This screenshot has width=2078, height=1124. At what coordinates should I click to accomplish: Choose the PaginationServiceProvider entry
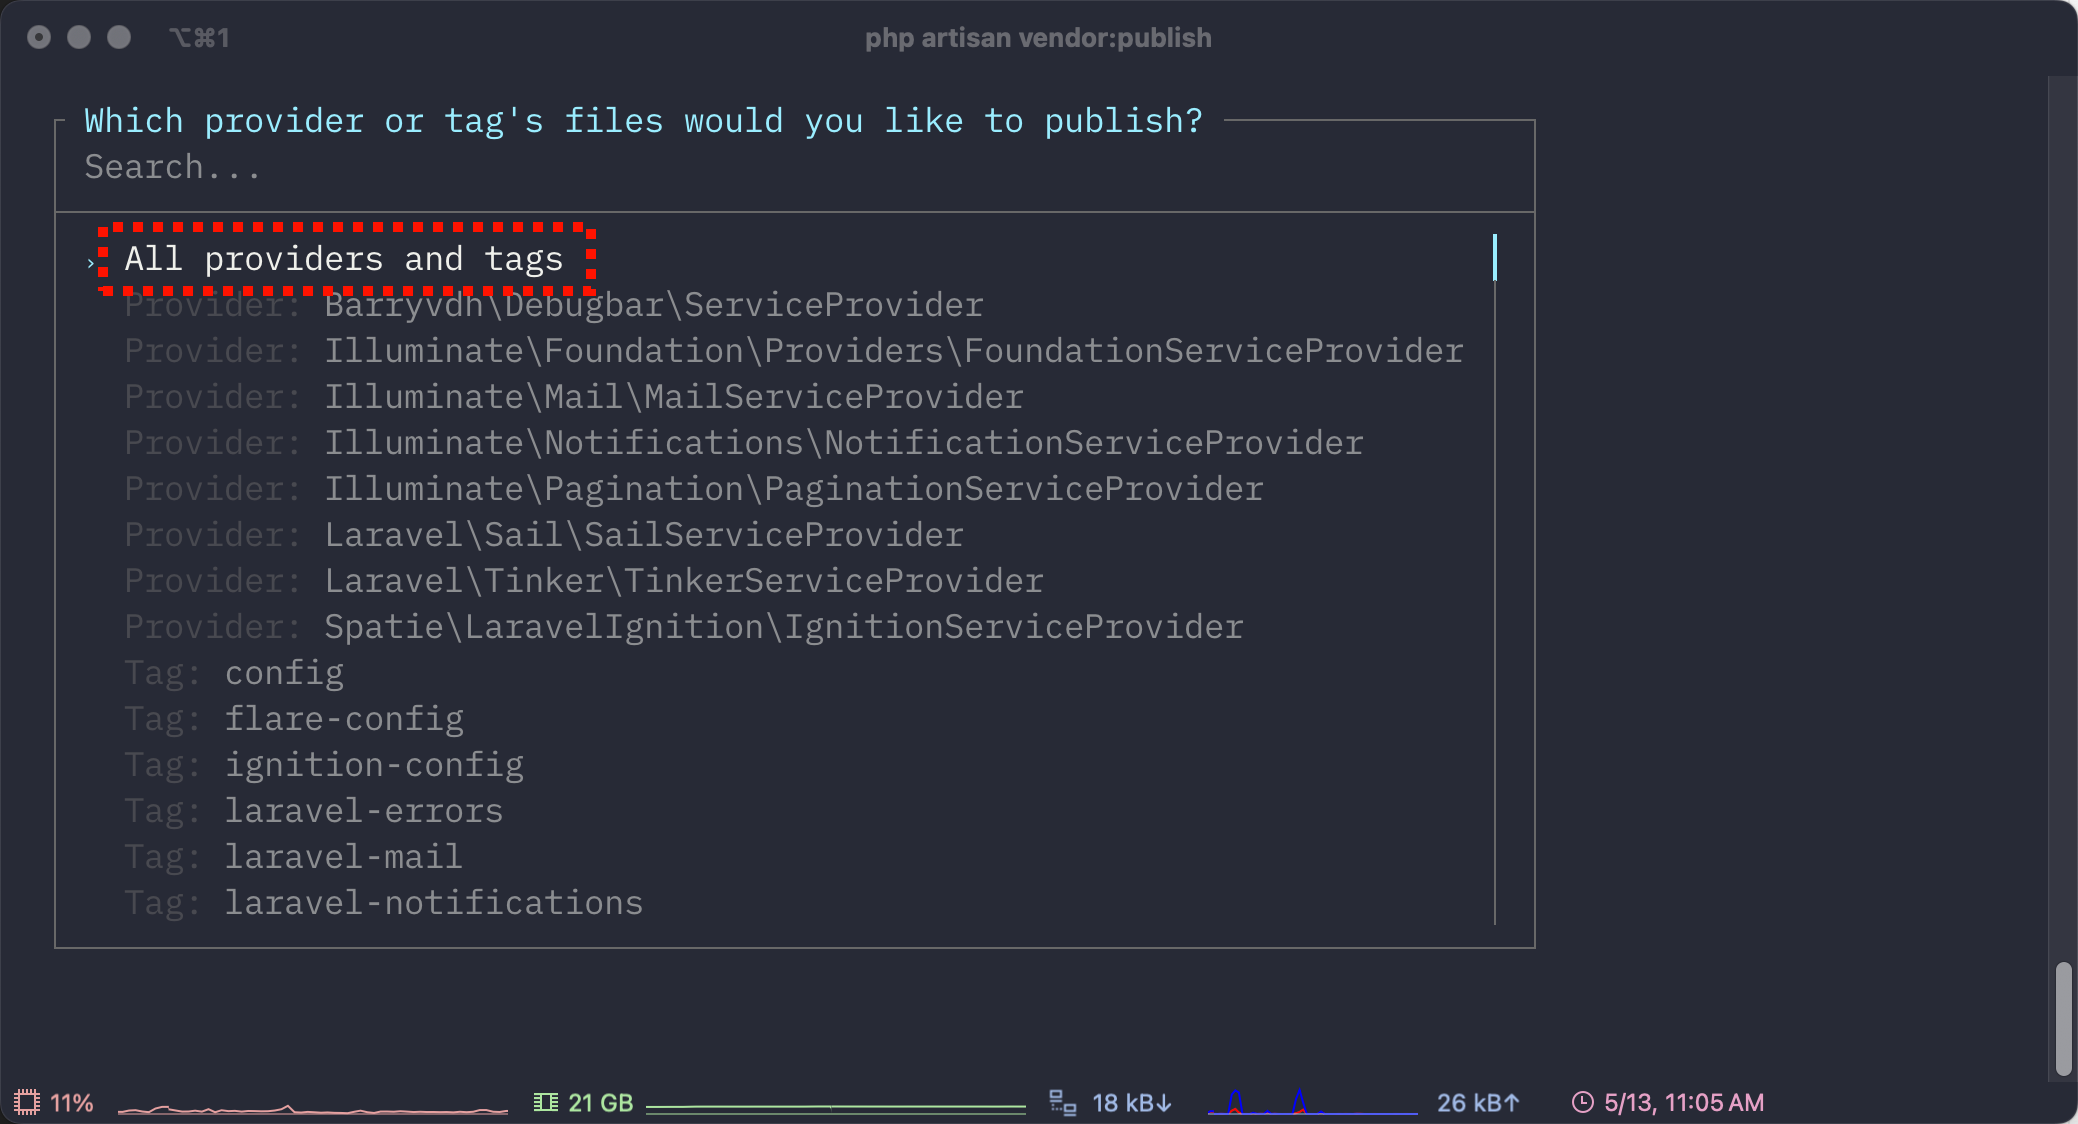(x=694, y=489)
